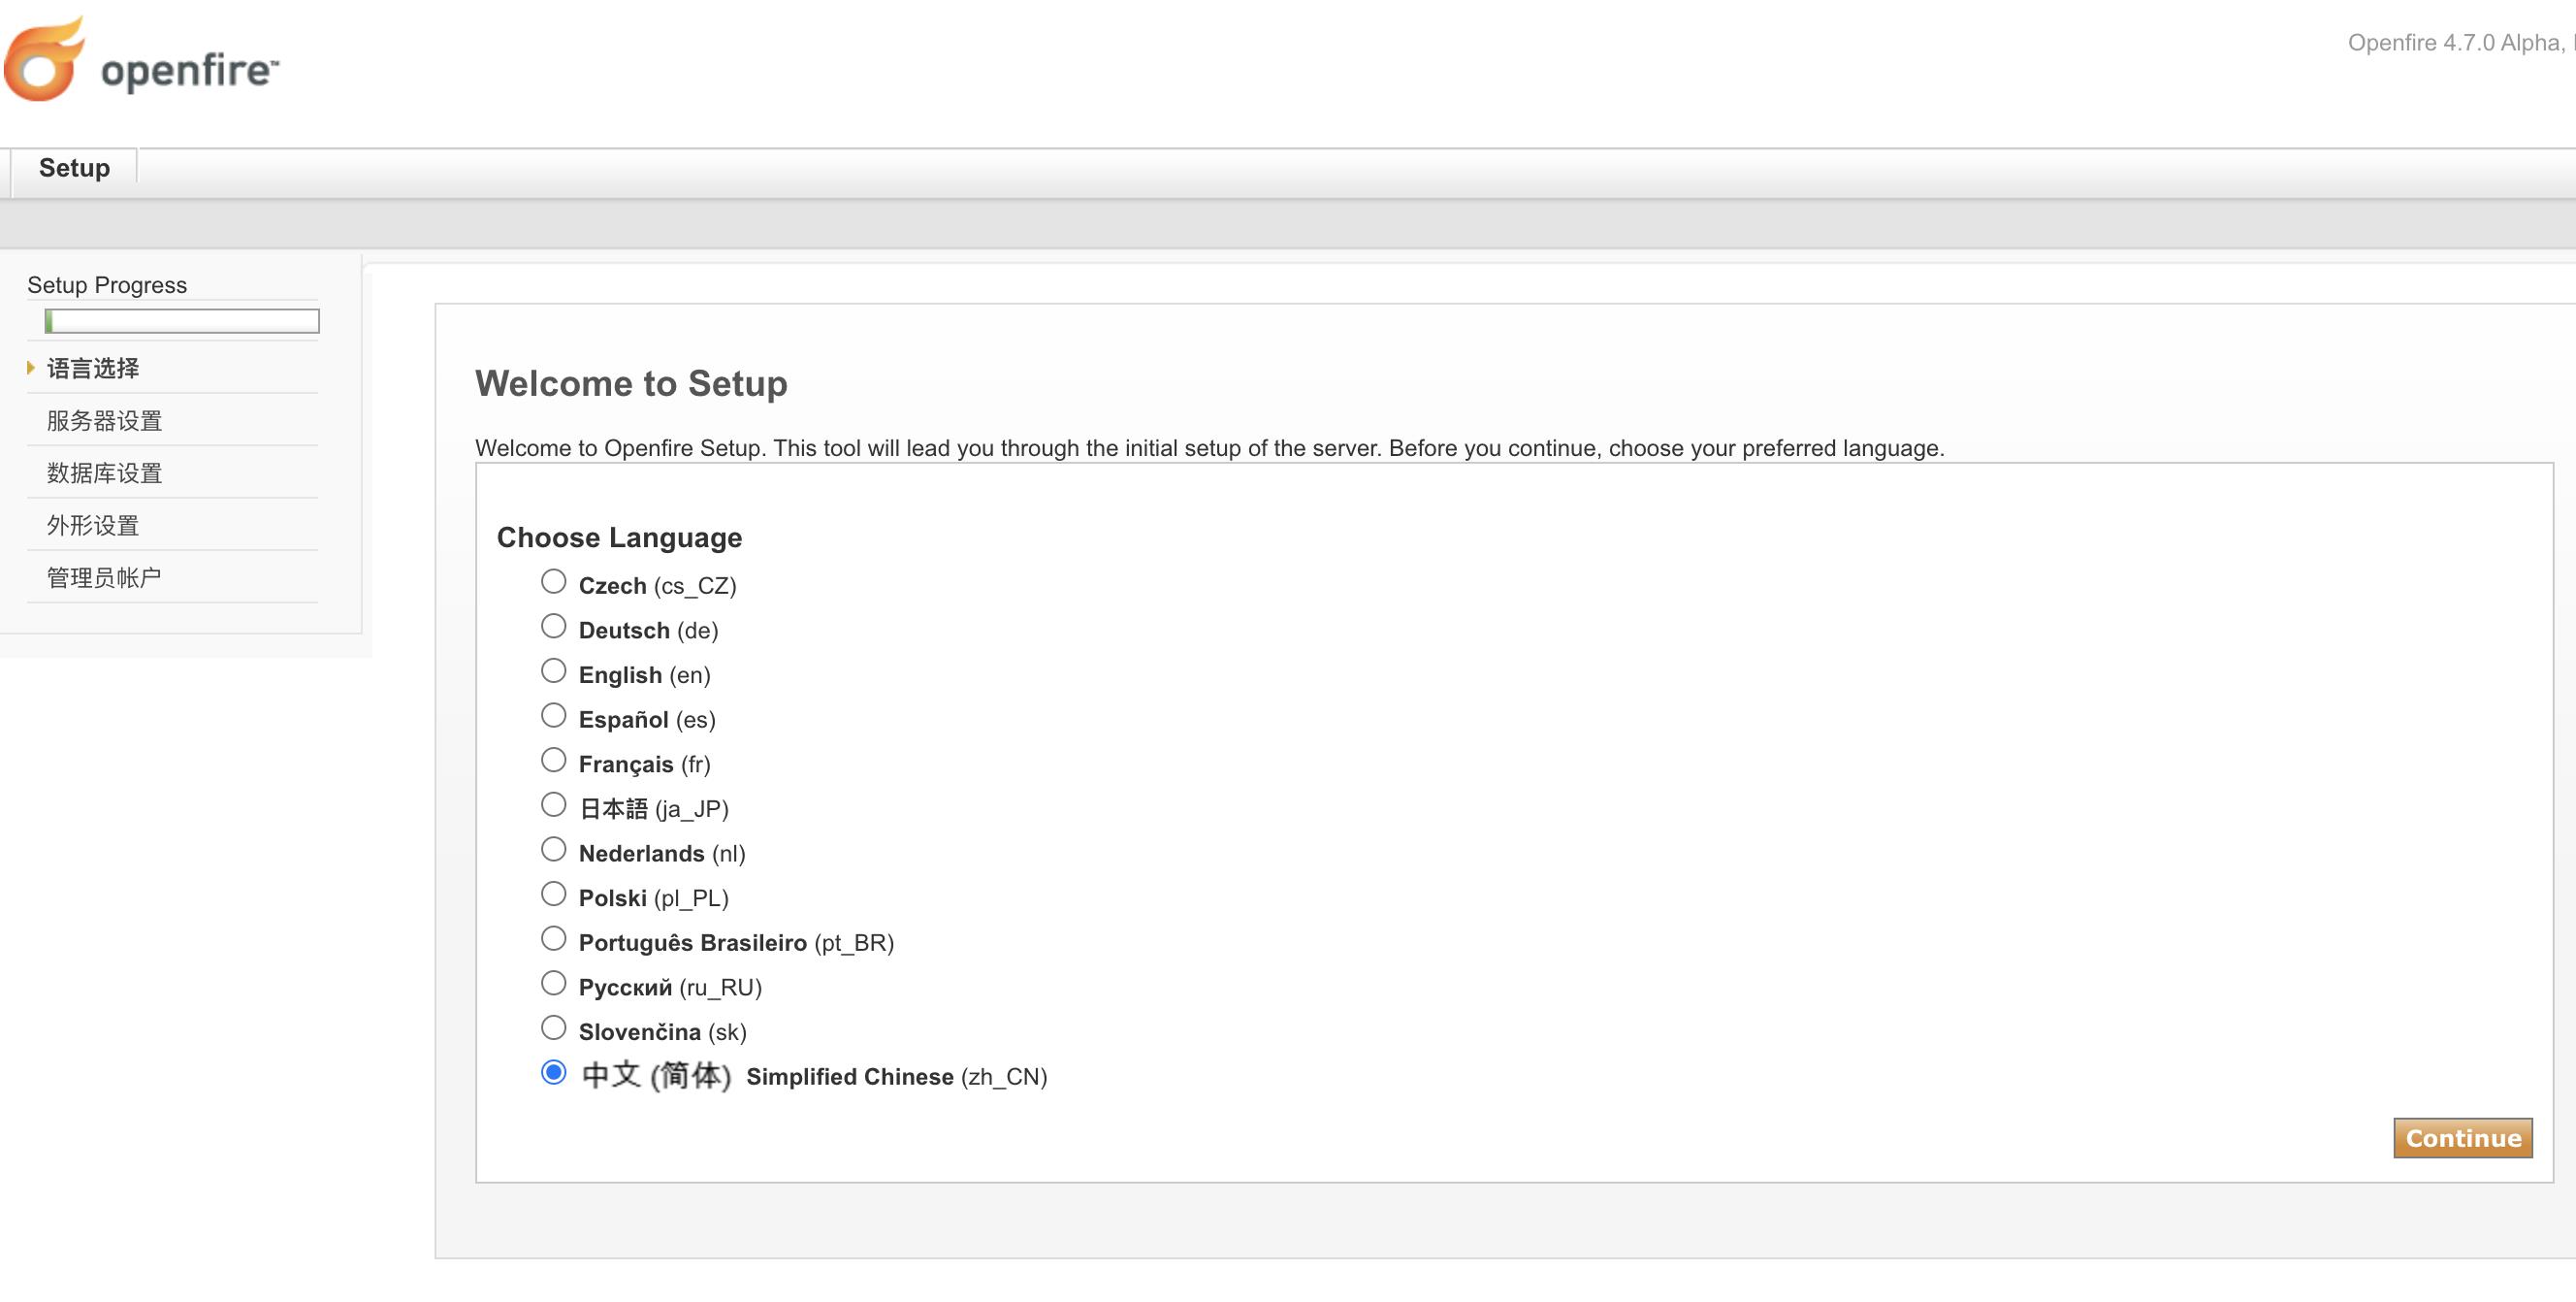This screenshot has width=2576, height=1302.
Task: Select the 管理员帐户 step in sidebar
Action: click(104, 577)
